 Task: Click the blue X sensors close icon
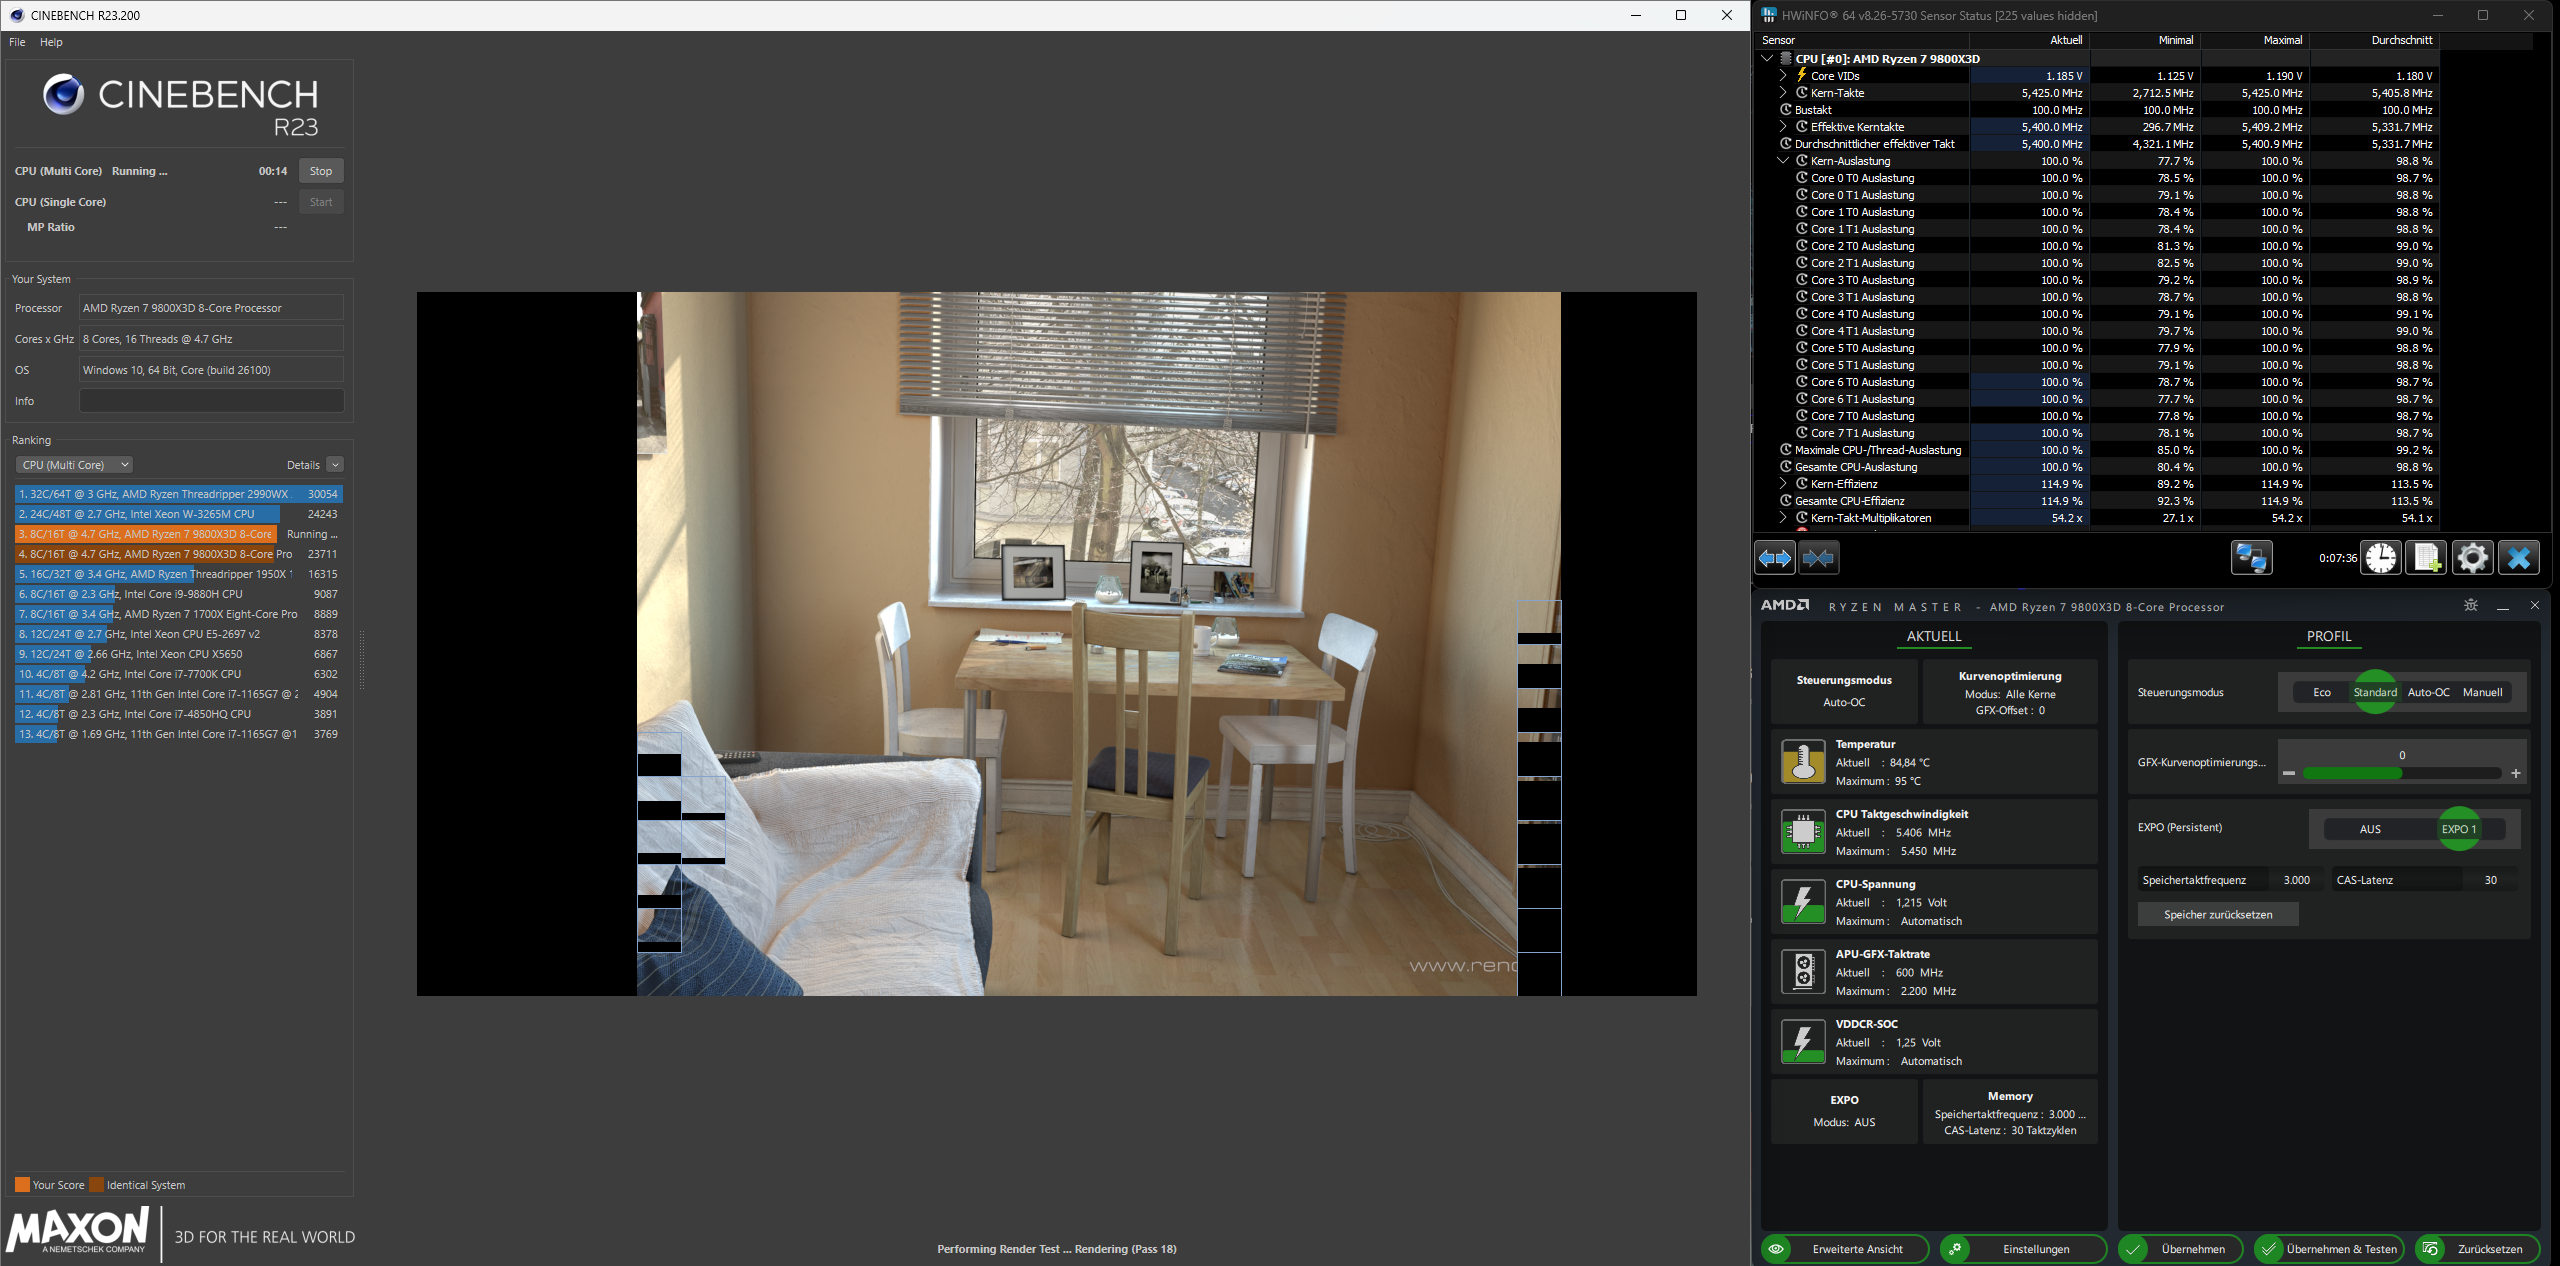(2520, 558)
